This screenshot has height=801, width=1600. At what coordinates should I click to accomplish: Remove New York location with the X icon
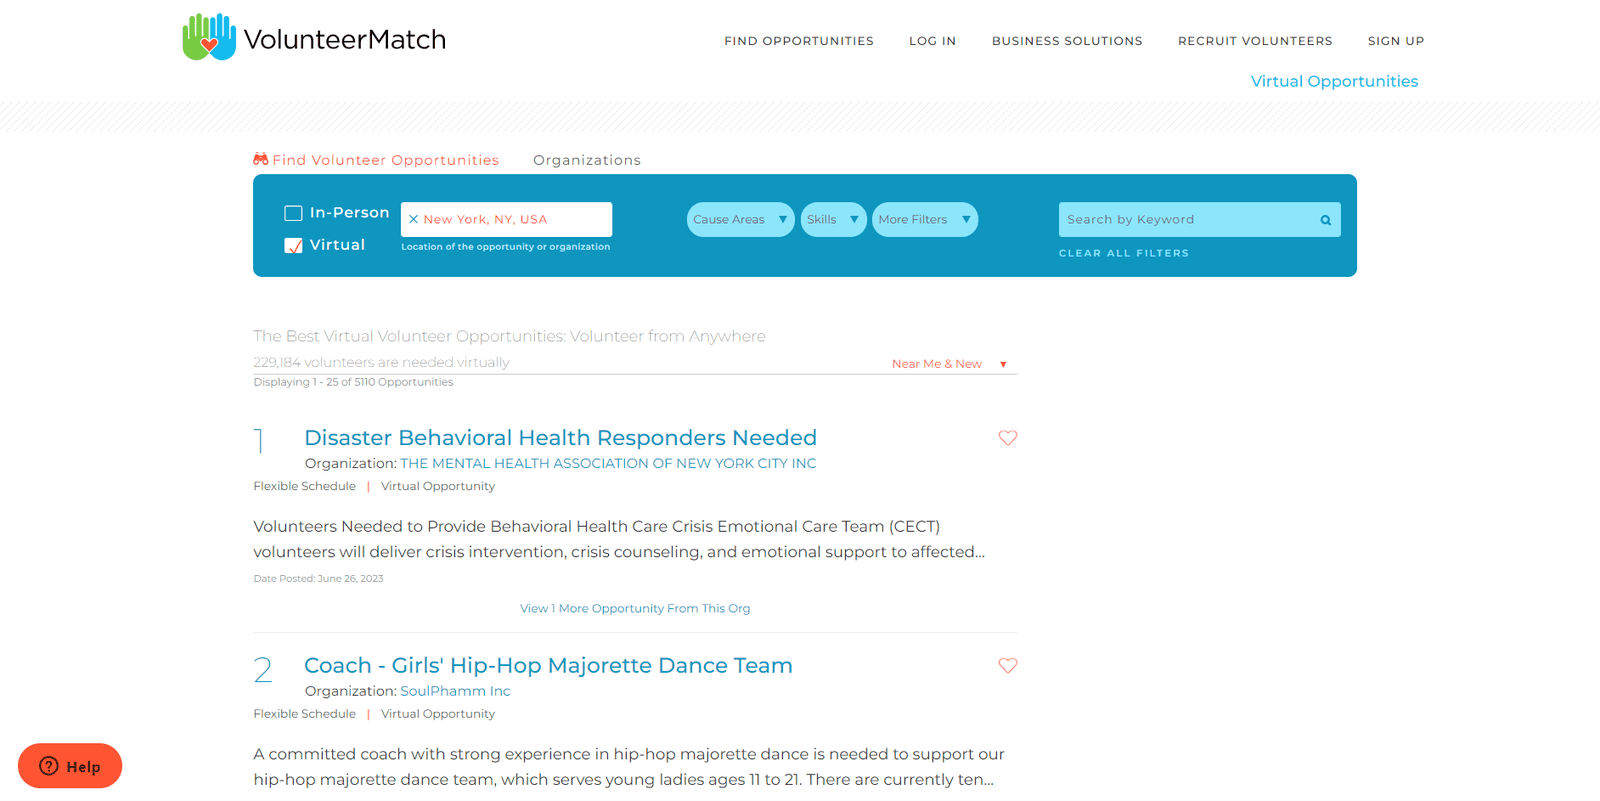click(413, 219)
